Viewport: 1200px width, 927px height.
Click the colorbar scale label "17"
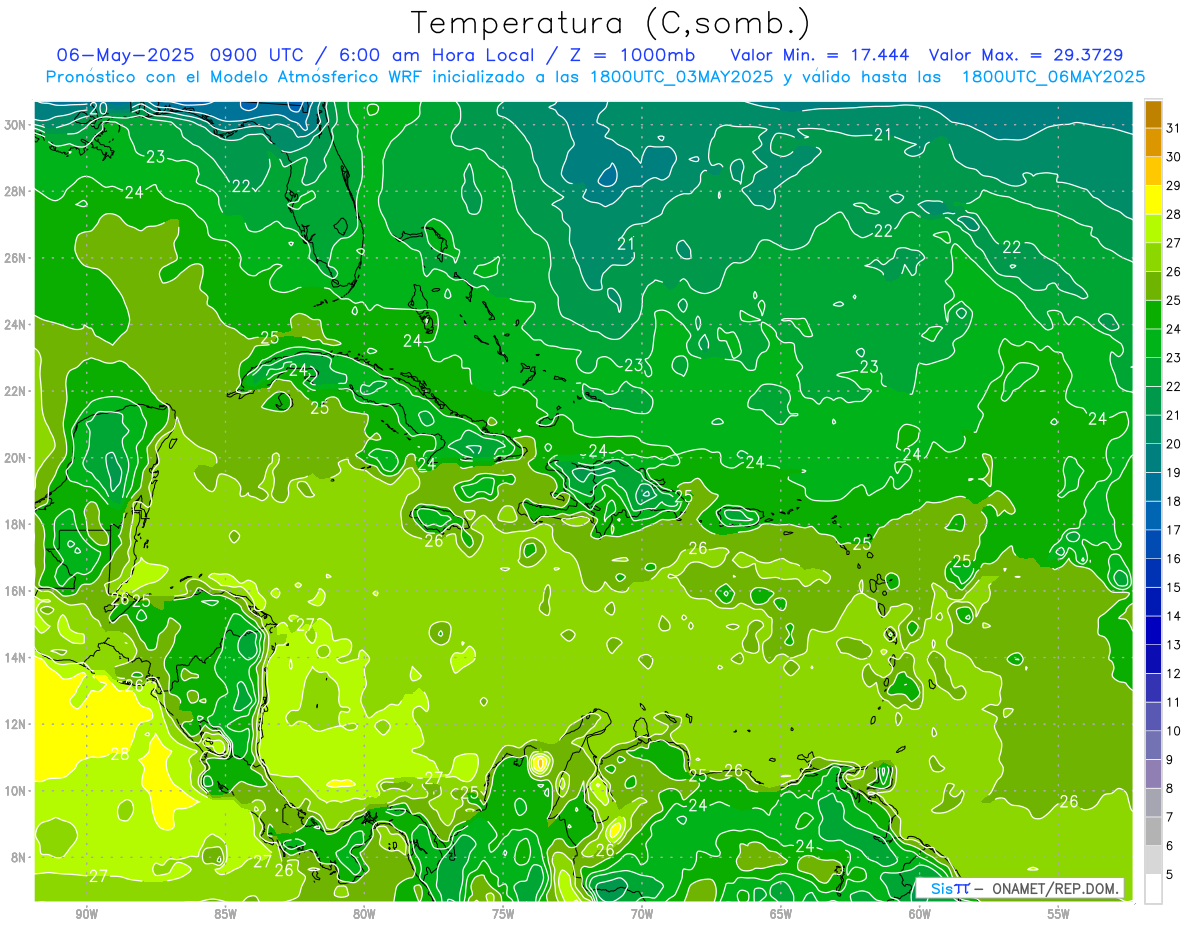coord(1174,530)
